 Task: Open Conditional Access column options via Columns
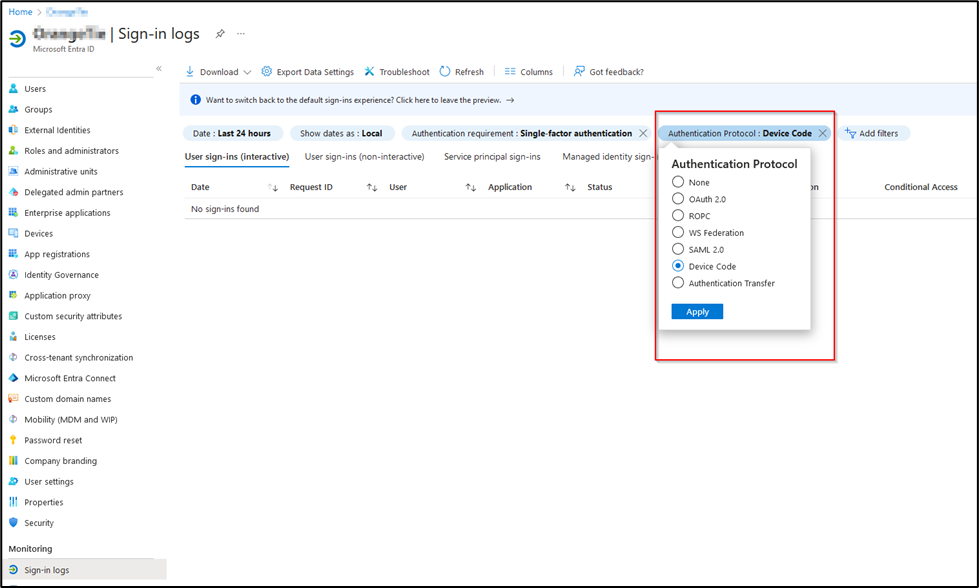click(x=528, y=71)
